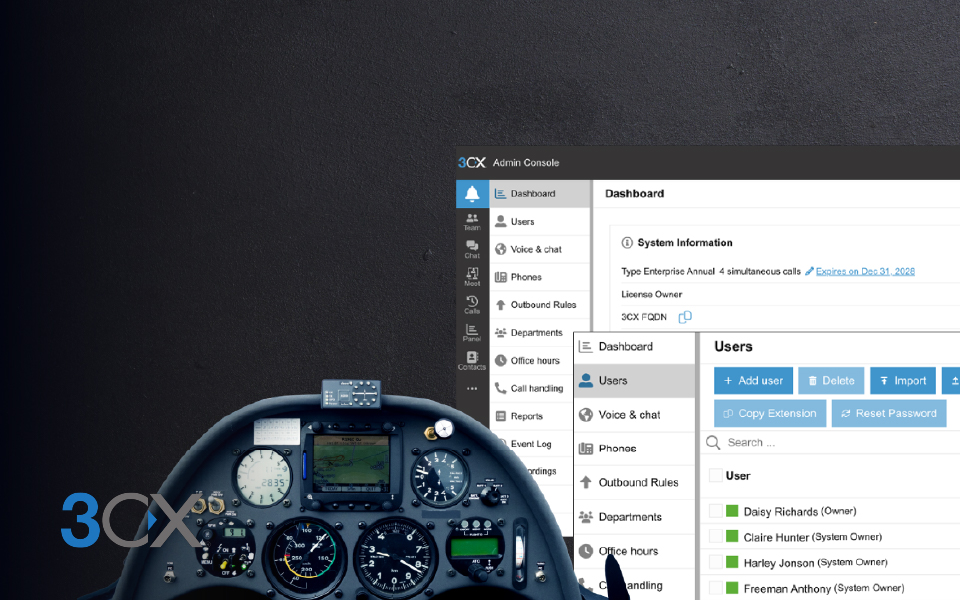
Task: Open Voice & chat in the front Users window menu
Action: [x=635, y=414]
